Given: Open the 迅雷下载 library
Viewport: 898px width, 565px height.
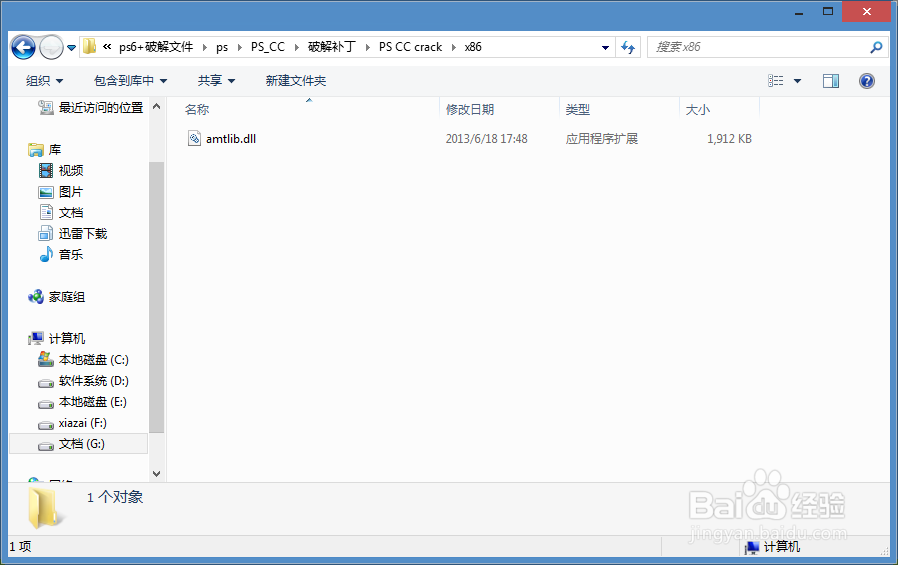Looking at the screenshot, I should point(83,234).
